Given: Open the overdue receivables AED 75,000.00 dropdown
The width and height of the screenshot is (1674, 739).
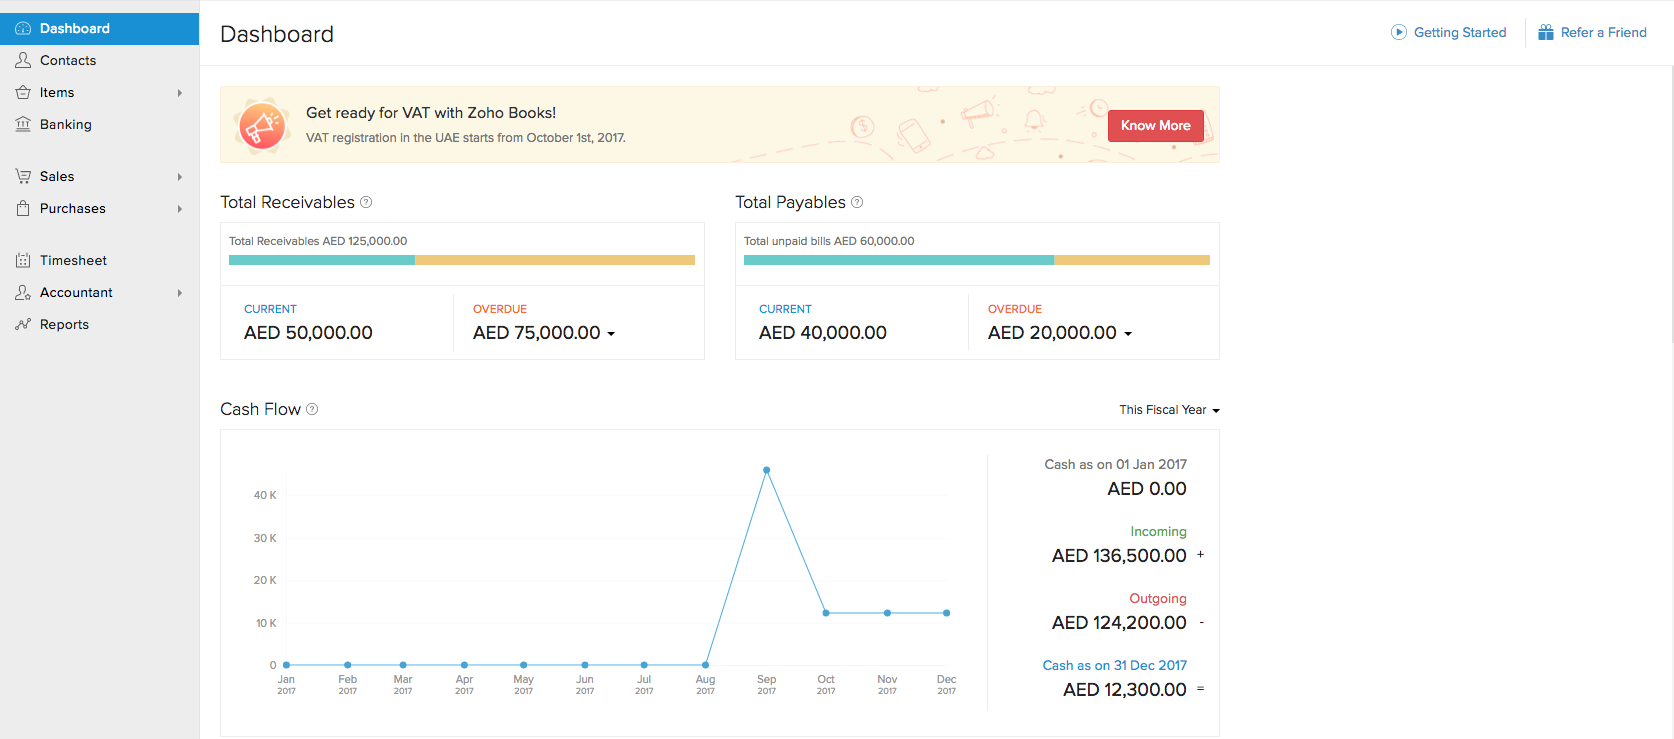Looking at the screenshot, I should pos(611,334).
